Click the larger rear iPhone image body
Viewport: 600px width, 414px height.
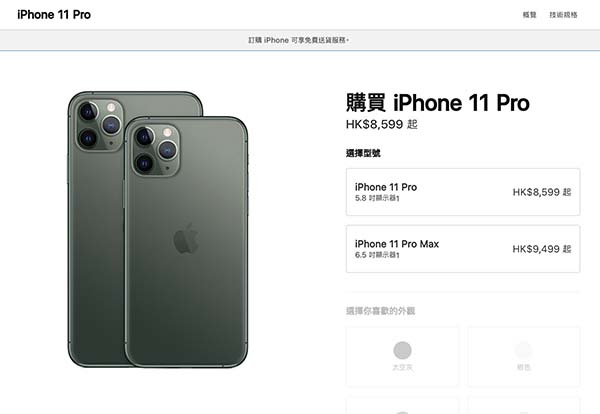(96, 230)
